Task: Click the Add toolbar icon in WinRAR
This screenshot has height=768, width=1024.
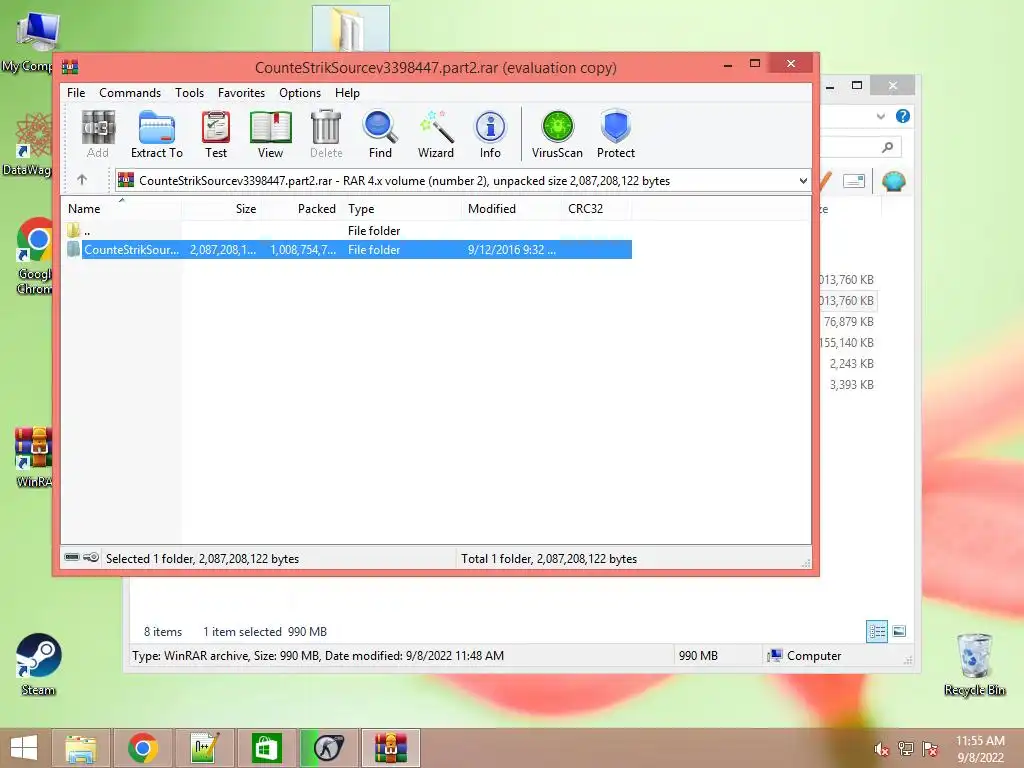Action: click(98, 134)
